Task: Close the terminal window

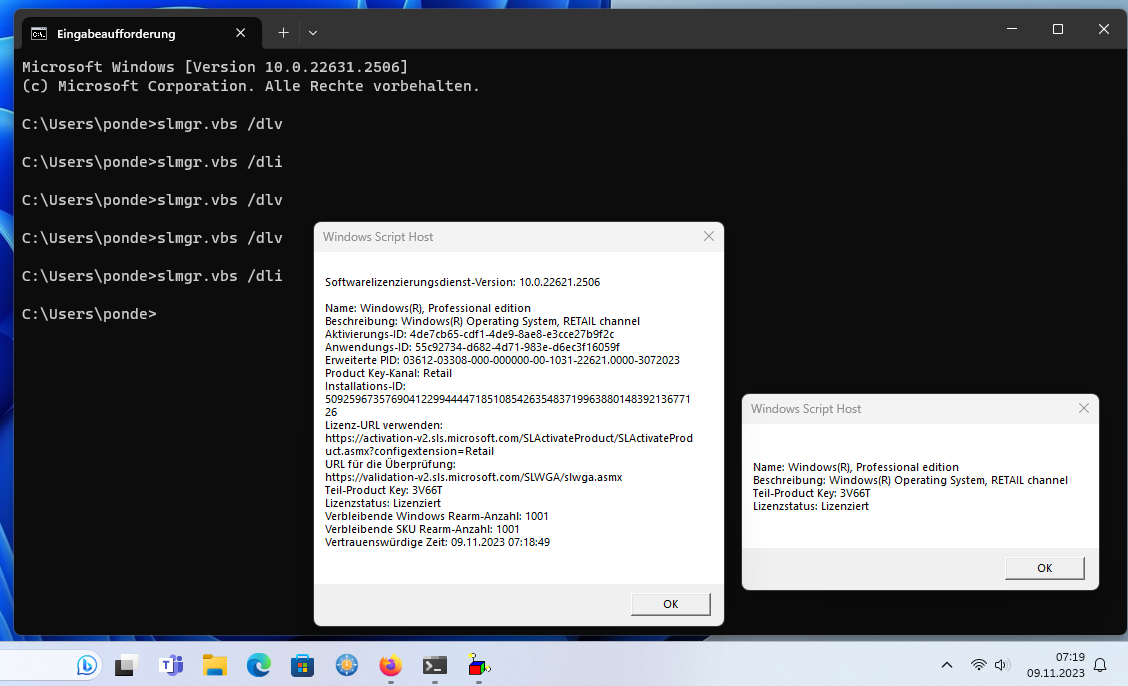Action: tap(1104, 29)
